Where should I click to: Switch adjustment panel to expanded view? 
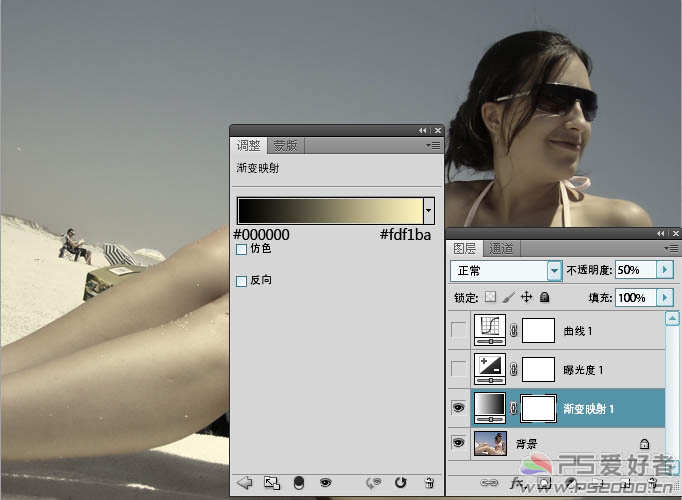[272, 483]
